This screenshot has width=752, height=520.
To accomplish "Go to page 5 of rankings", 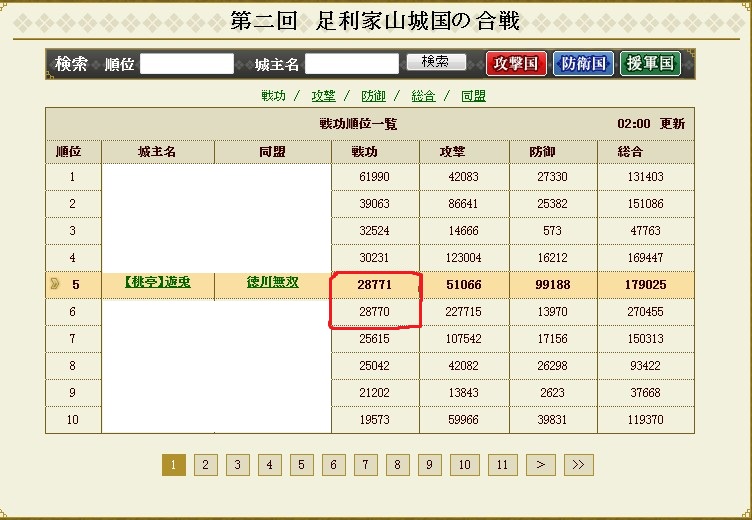I will (302, 465).
